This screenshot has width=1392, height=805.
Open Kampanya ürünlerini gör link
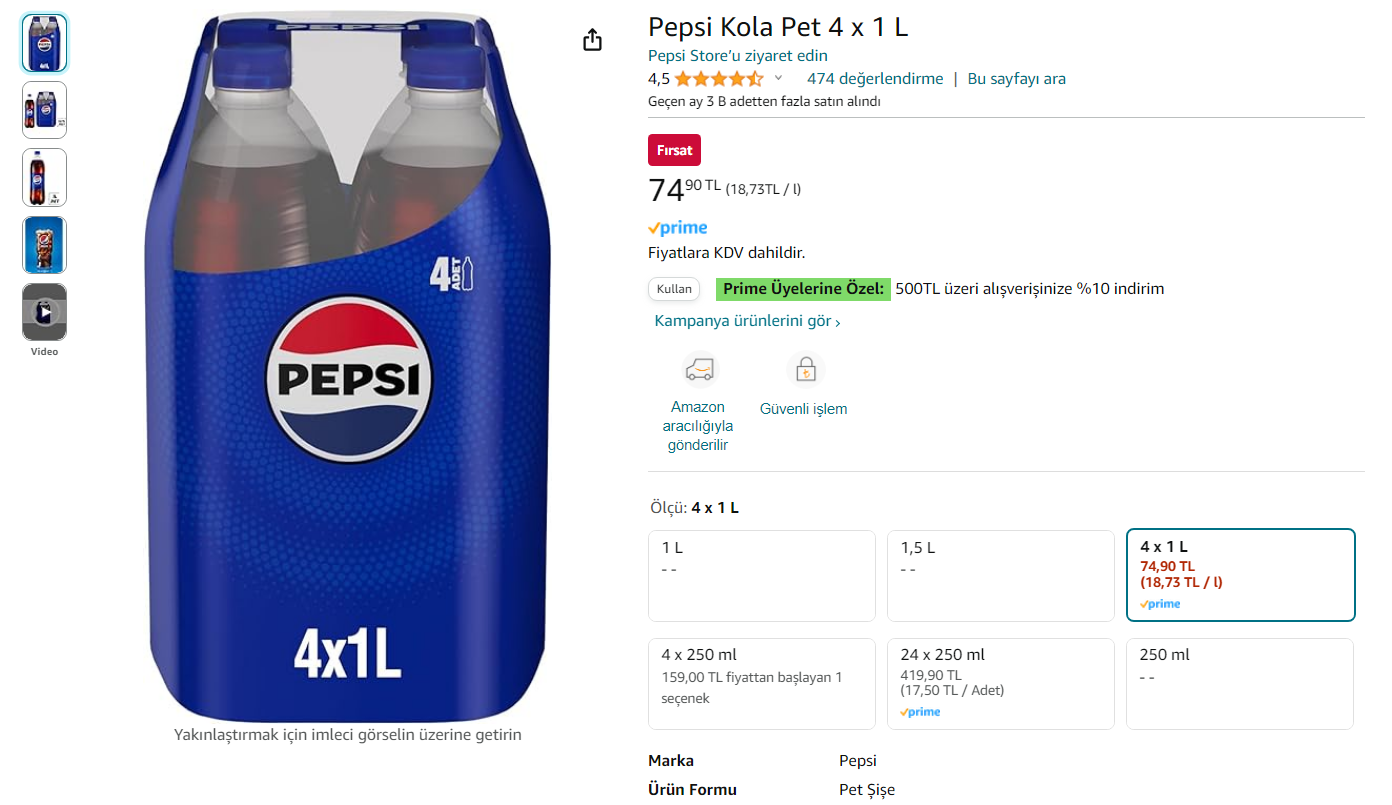coord(747,321)
